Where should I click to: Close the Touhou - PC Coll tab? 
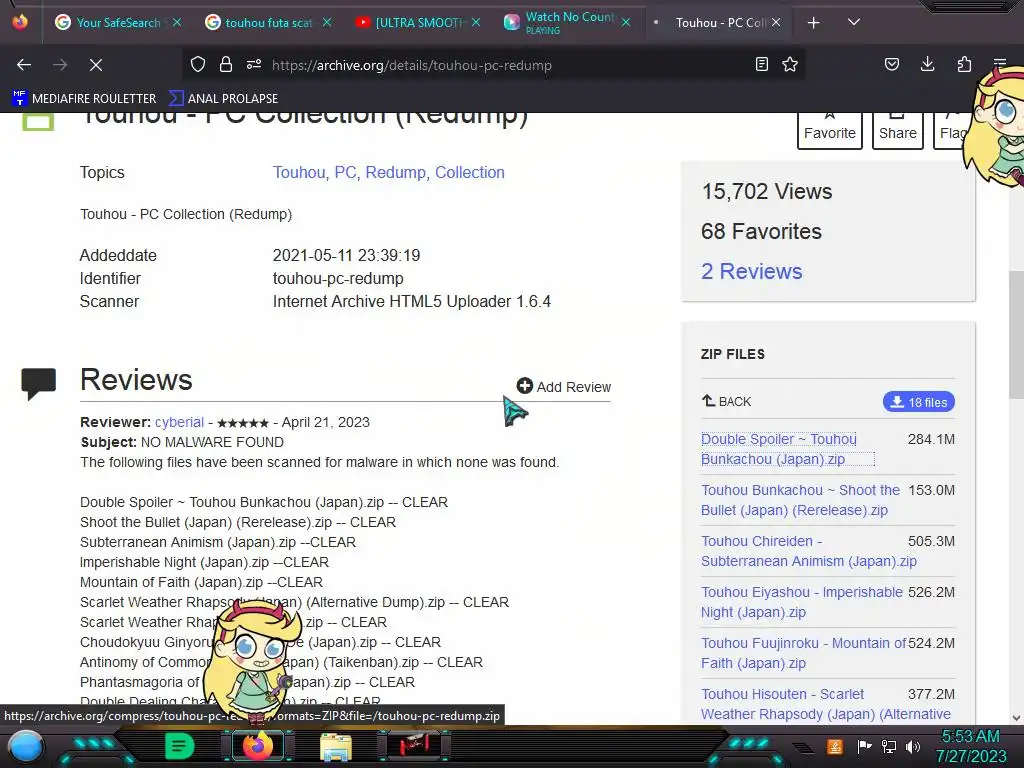point(776,22)
